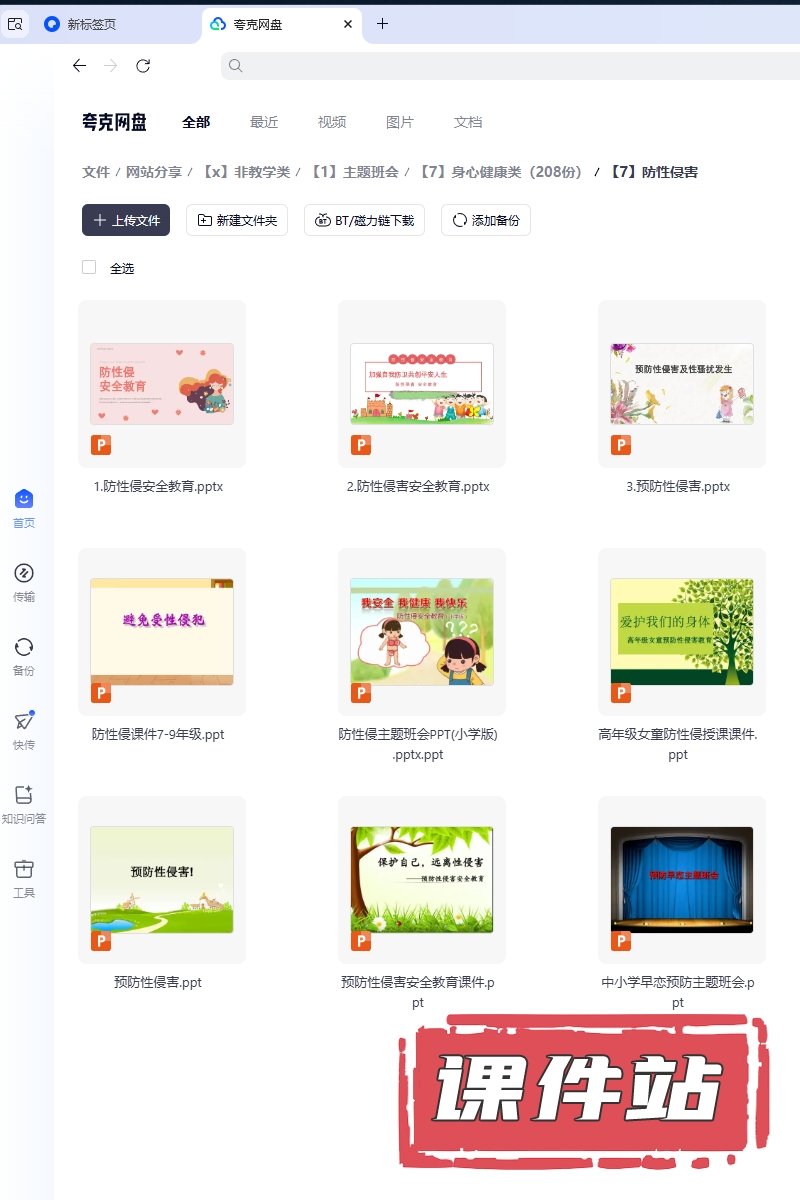Open the 传输 transfer sidebar icon
The width and height of the screenshot is (800, 1200).
(x=24, y=574)
